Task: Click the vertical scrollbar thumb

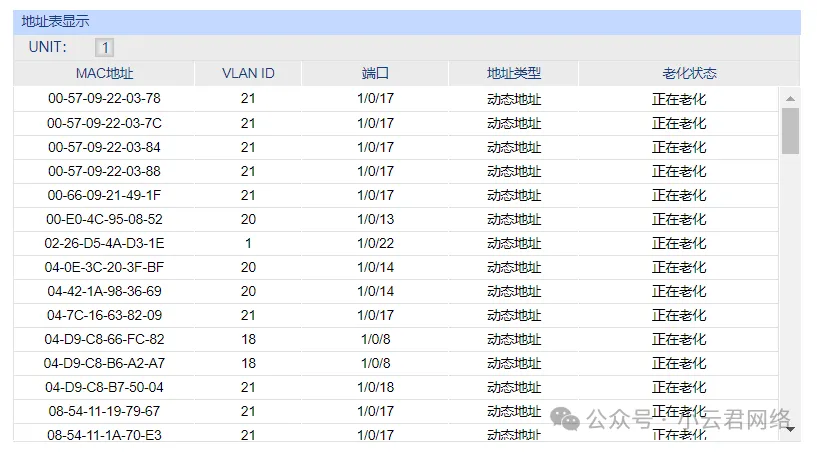Action: (790, 130)
